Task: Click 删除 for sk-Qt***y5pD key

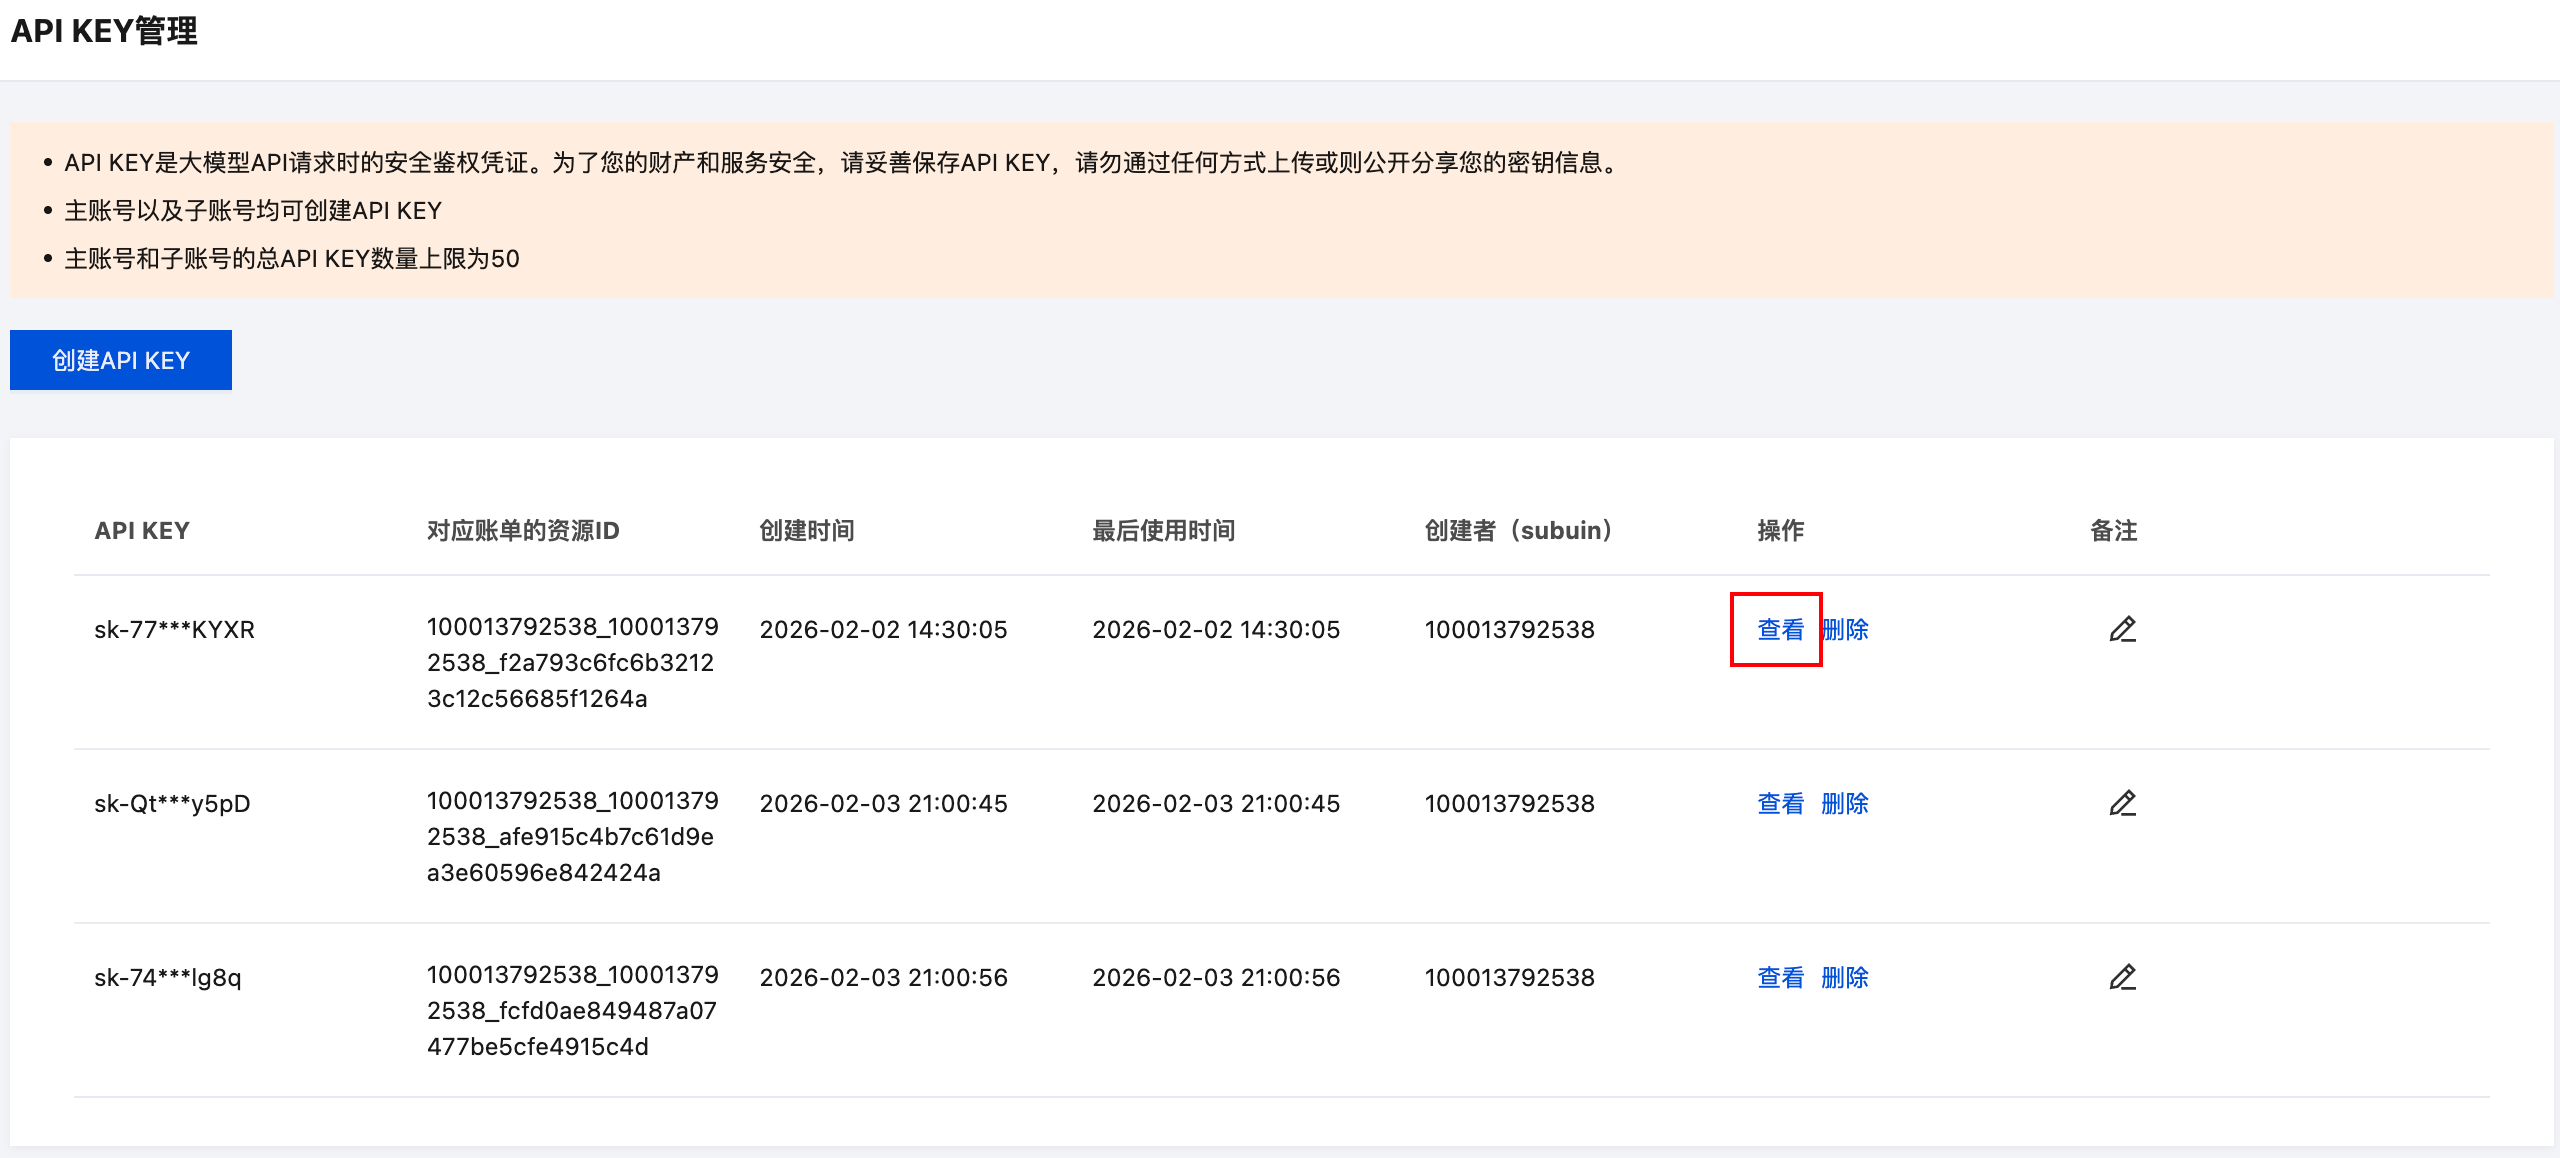Action: 1845,803
